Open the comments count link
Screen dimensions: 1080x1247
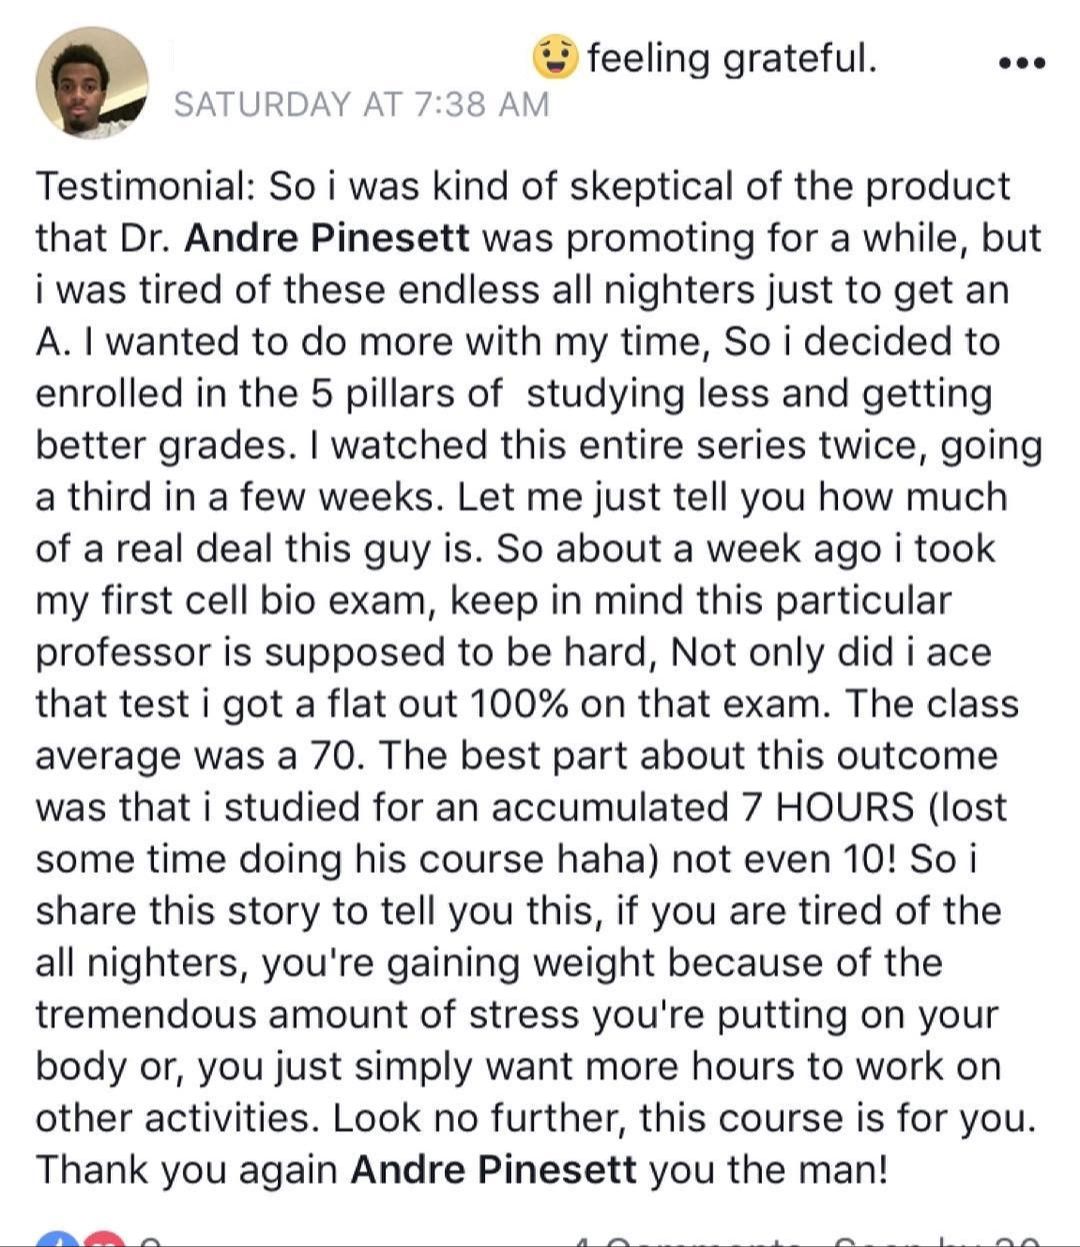[x=688, y=1241]
